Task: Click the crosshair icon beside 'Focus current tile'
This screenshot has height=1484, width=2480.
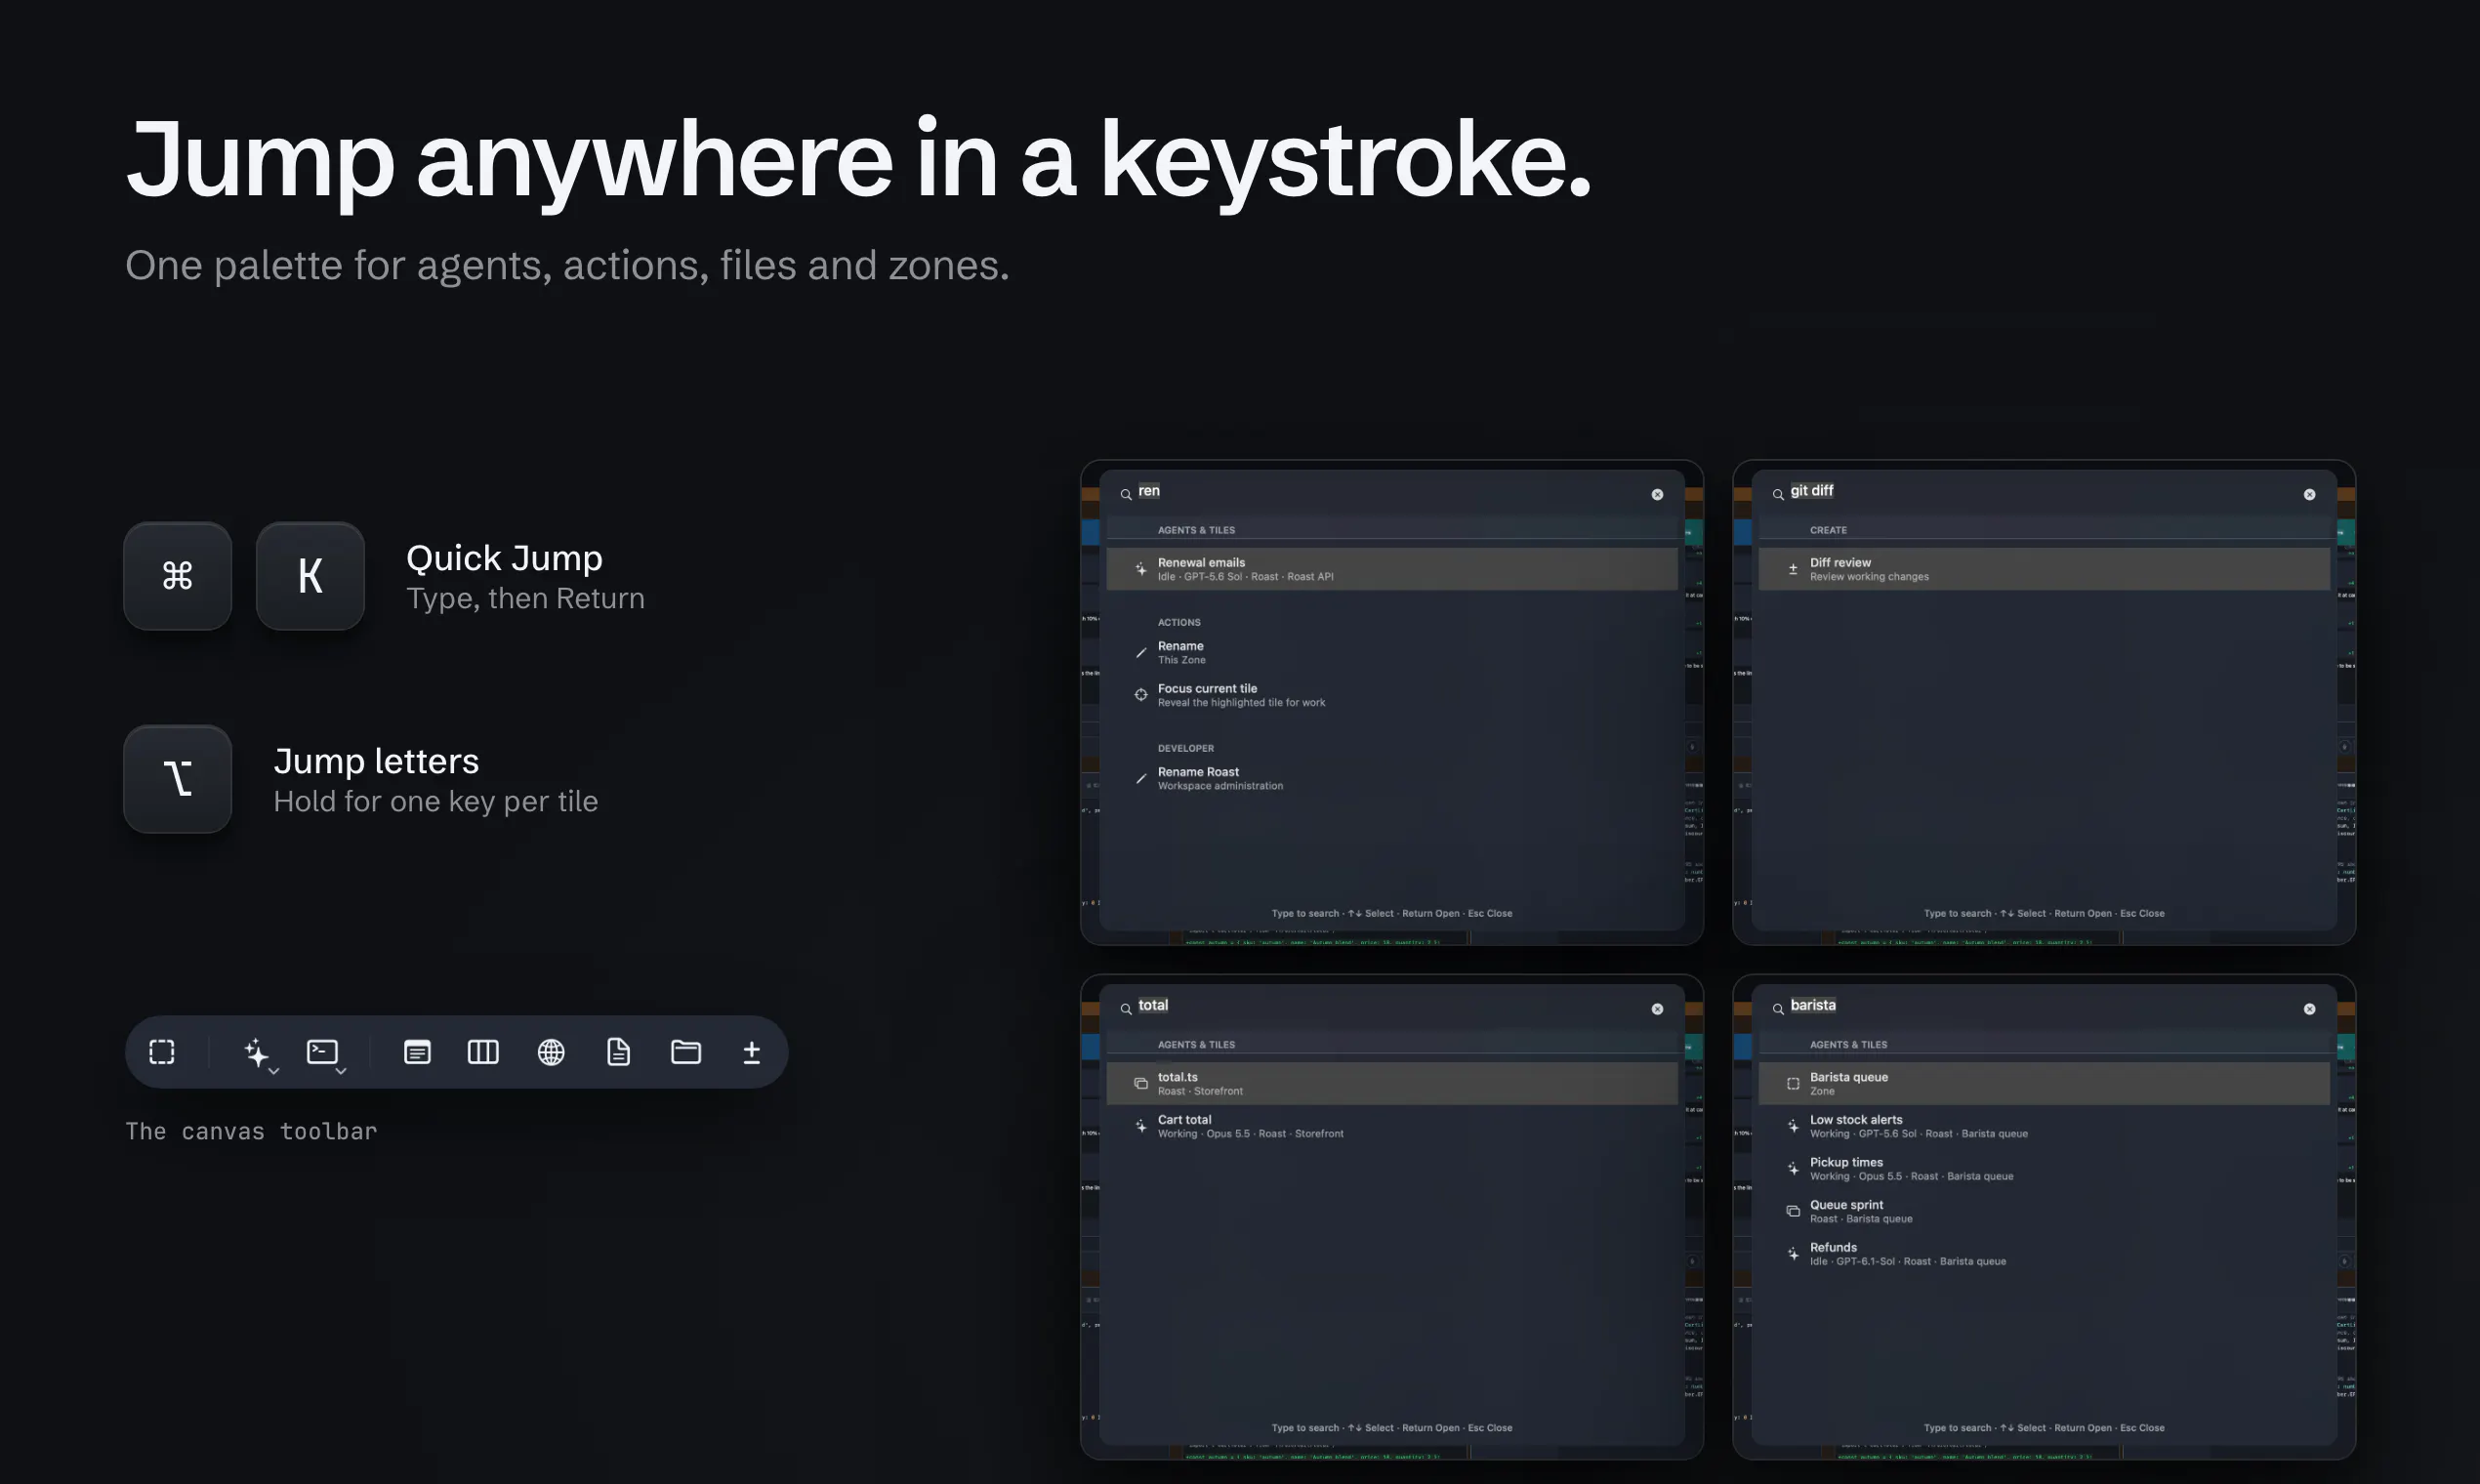Action: pos(1141,695)
